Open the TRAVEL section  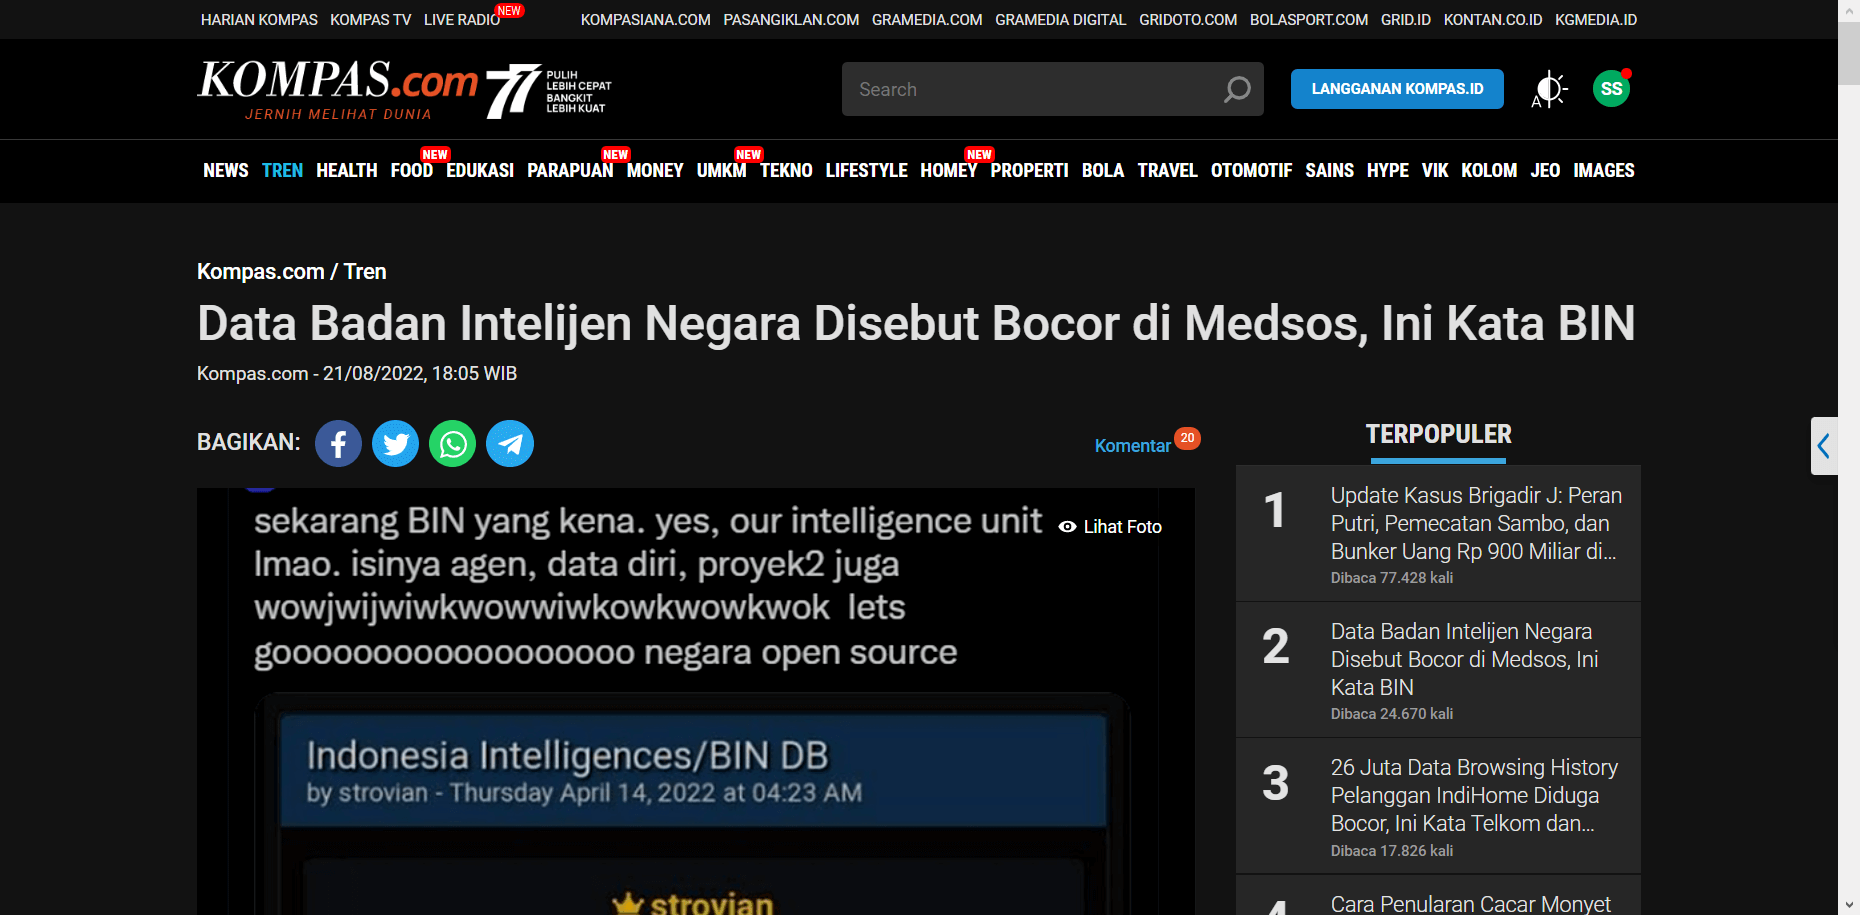point(1167,171)
